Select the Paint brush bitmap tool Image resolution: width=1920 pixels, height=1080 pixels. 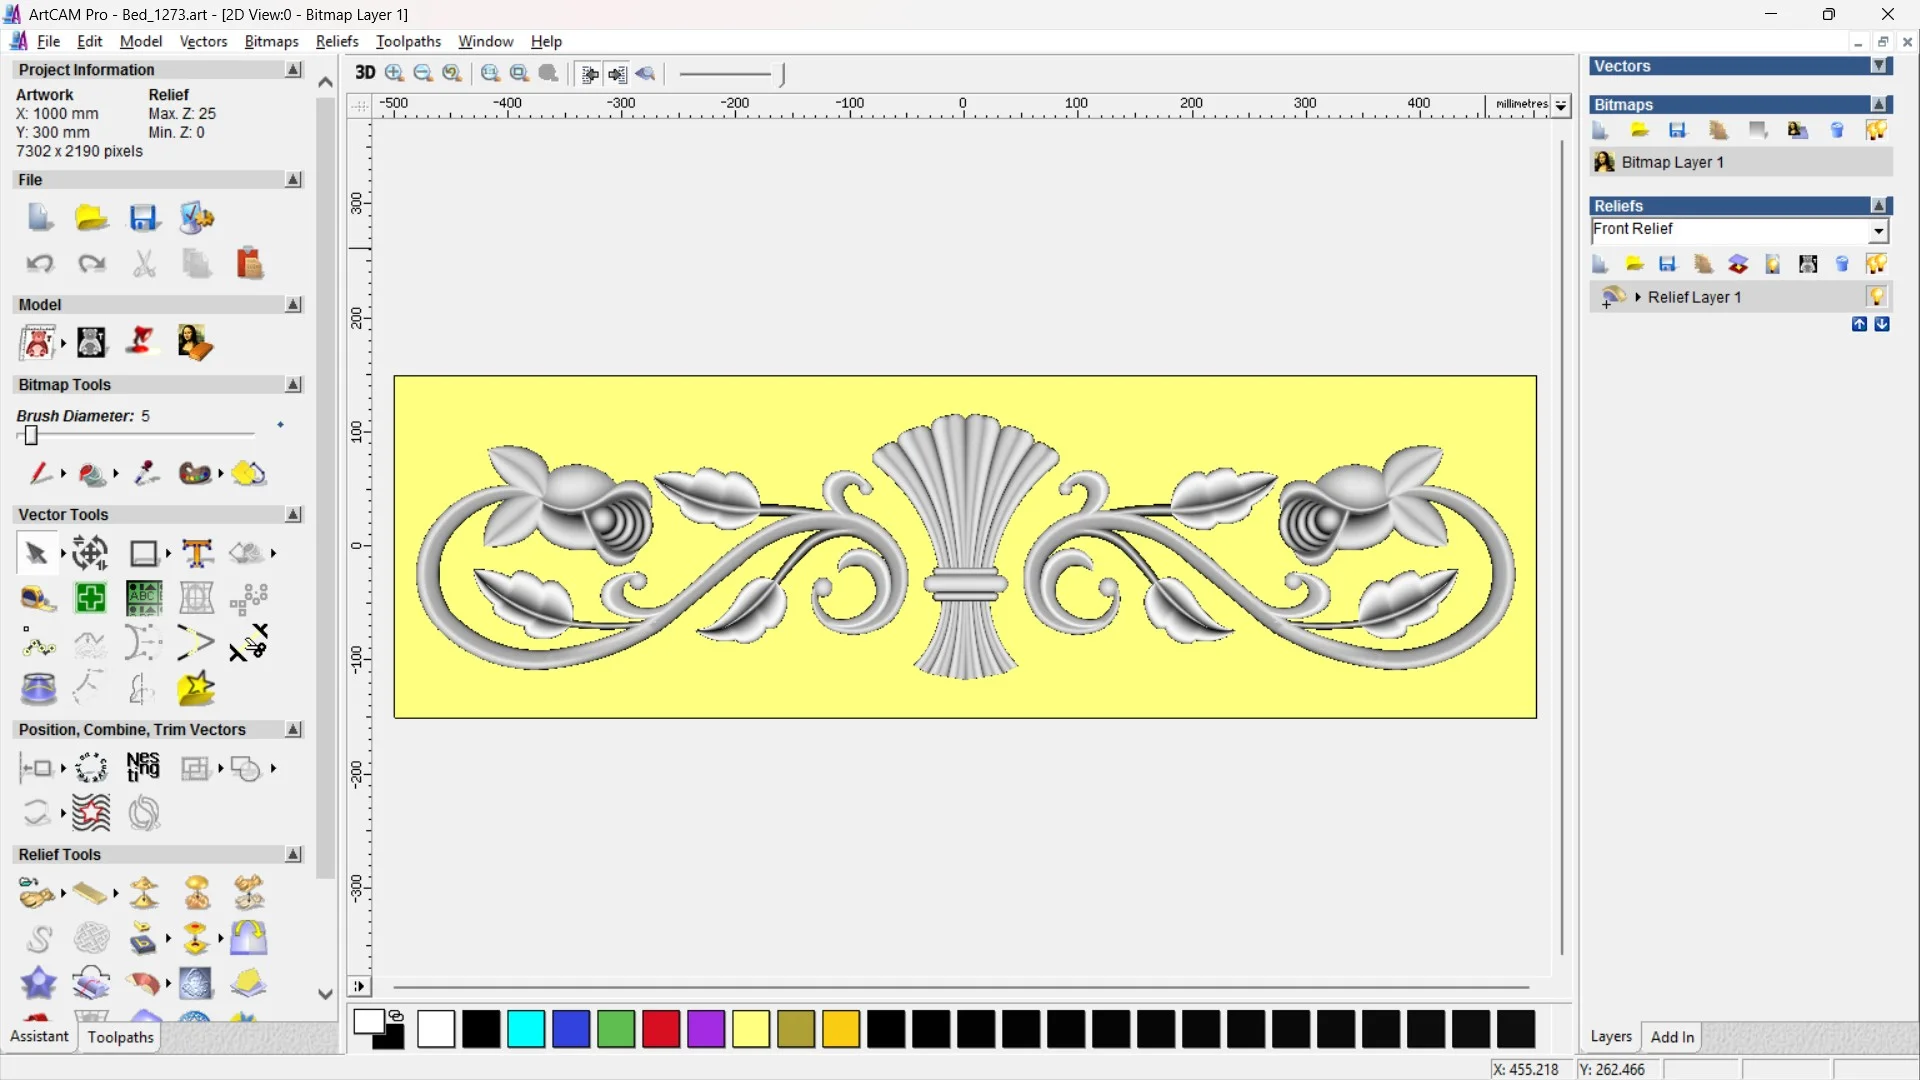tap(39, 473)
